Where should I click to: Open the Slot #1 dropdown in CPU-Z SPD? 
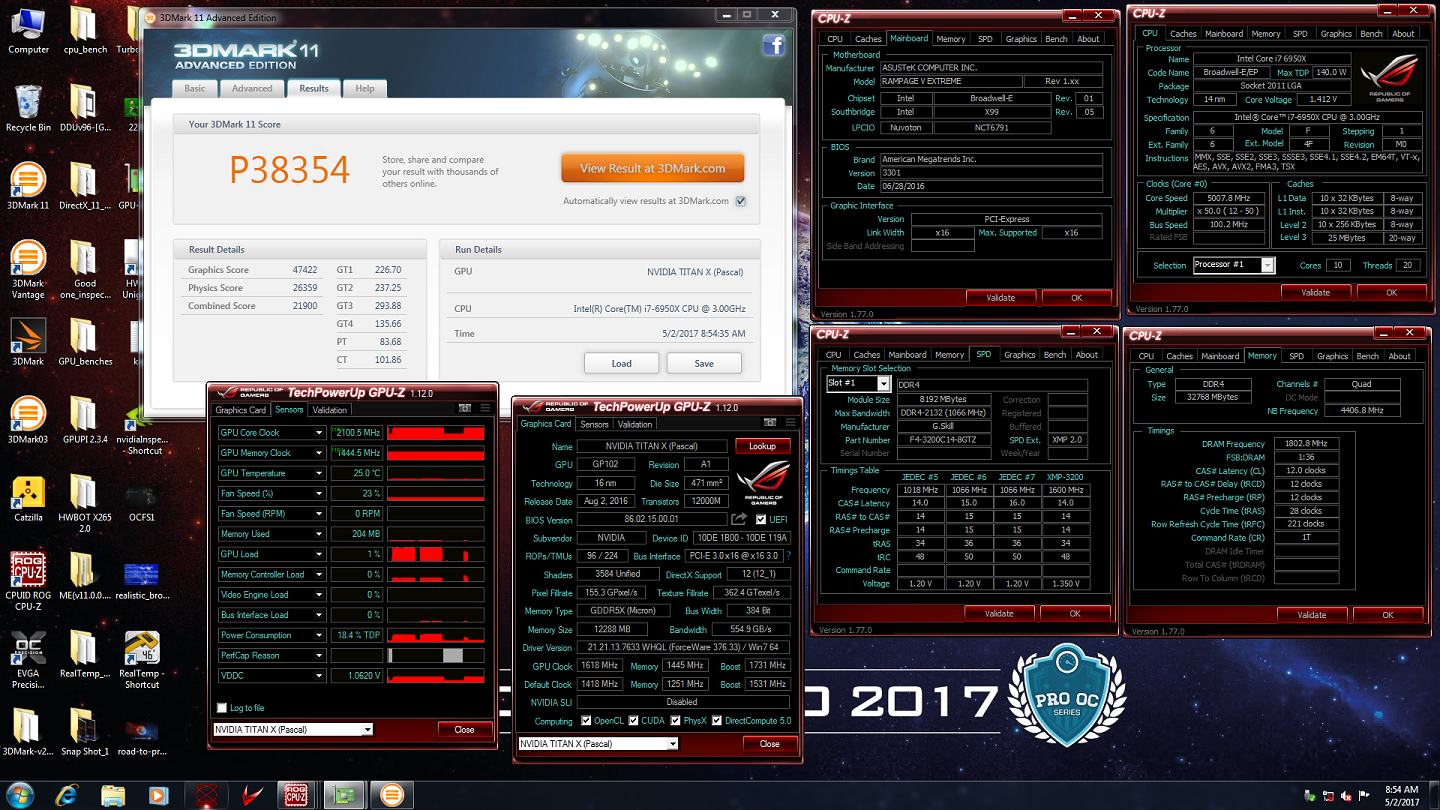pyautogui.click(x=883, y=383)
